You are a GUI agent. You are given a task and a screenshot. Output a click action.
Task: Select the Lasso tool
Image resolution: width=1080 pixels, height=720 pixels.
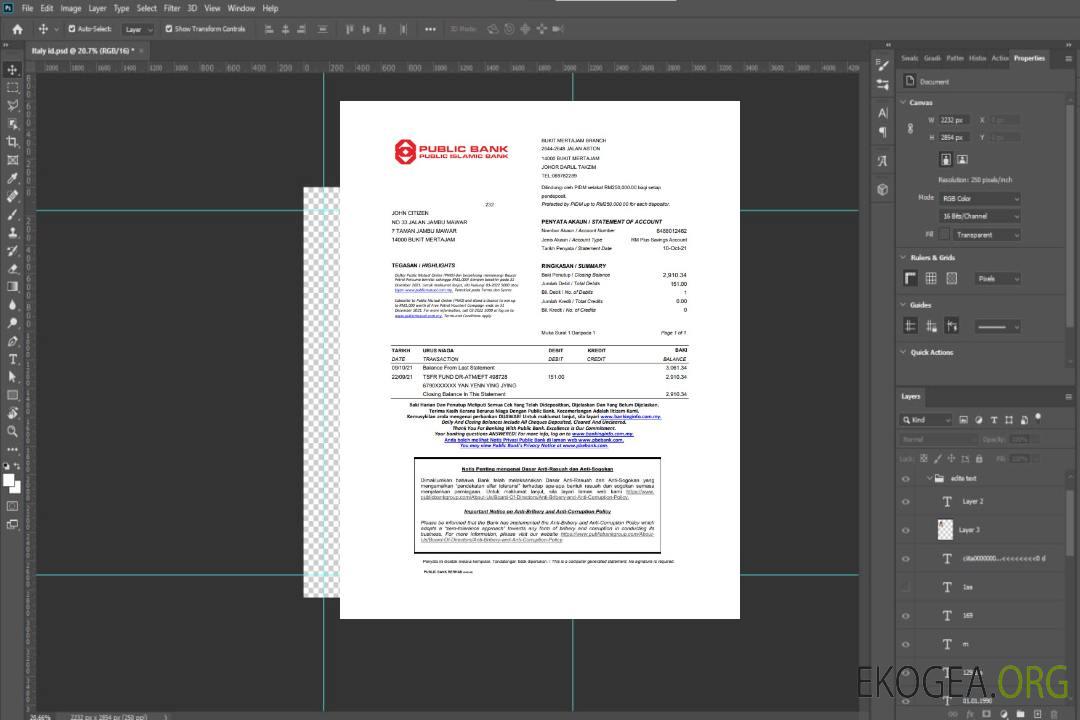(x=12, y=105)
